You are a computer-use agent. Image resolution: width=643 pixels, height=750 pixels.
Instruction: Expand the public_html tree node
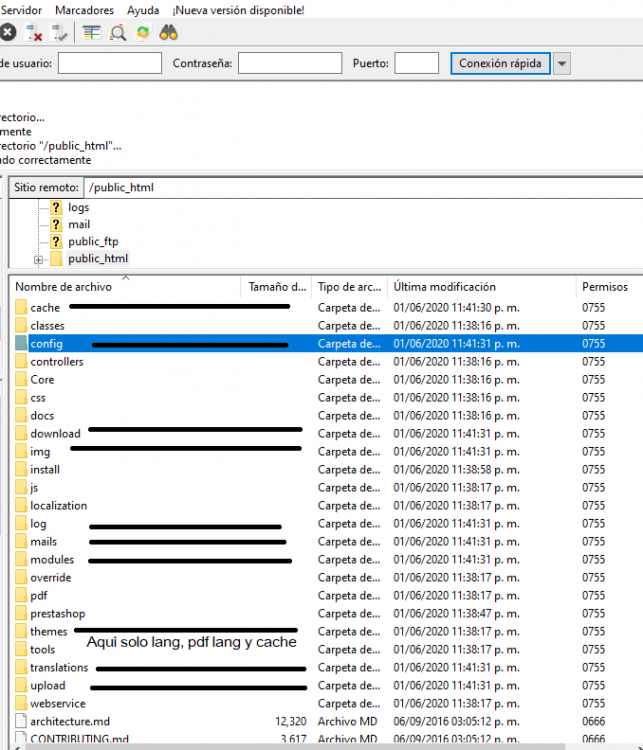click(x=38, y=260)
